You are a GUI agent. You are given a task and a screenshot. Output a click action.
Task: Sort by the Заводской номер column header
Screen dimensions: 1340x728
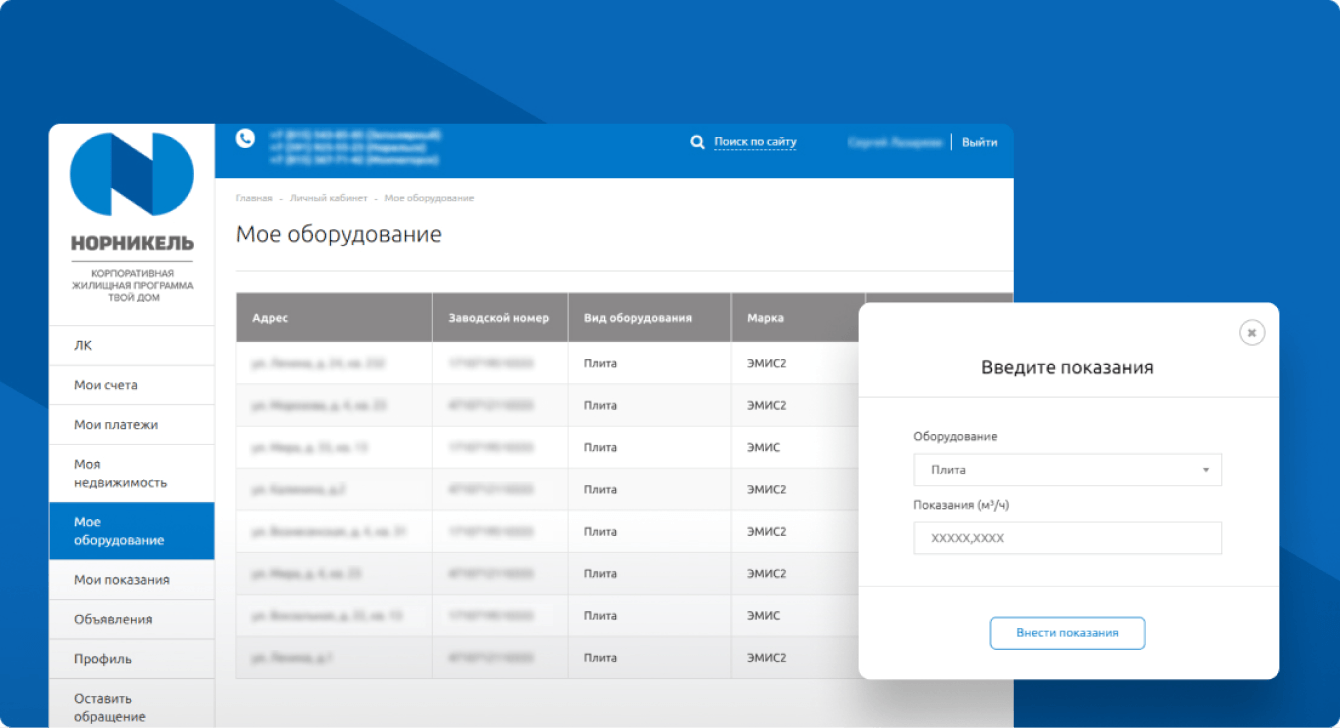point(499,317)
